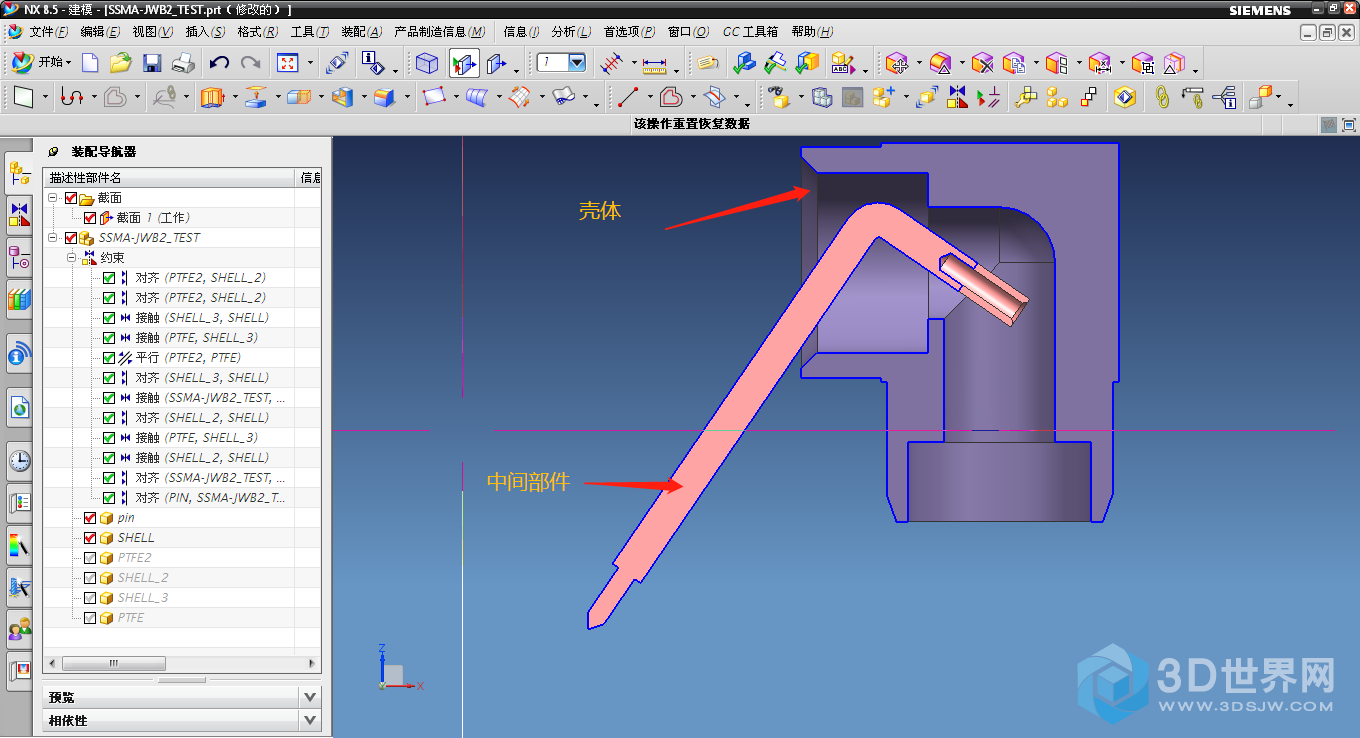Toggle the pin component checkbox
1360x738 pixels.
point(90,518)
